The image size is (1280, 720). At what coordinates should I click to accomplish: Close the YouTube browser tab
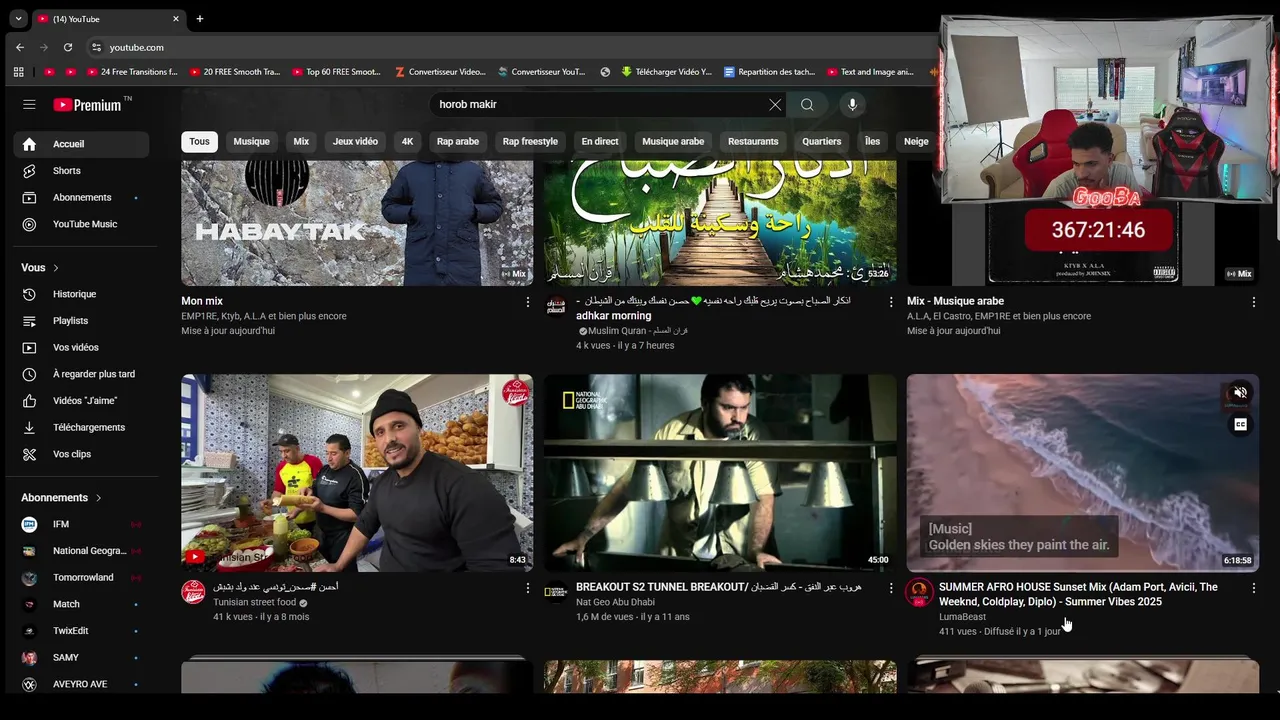[x=176, y=18]
